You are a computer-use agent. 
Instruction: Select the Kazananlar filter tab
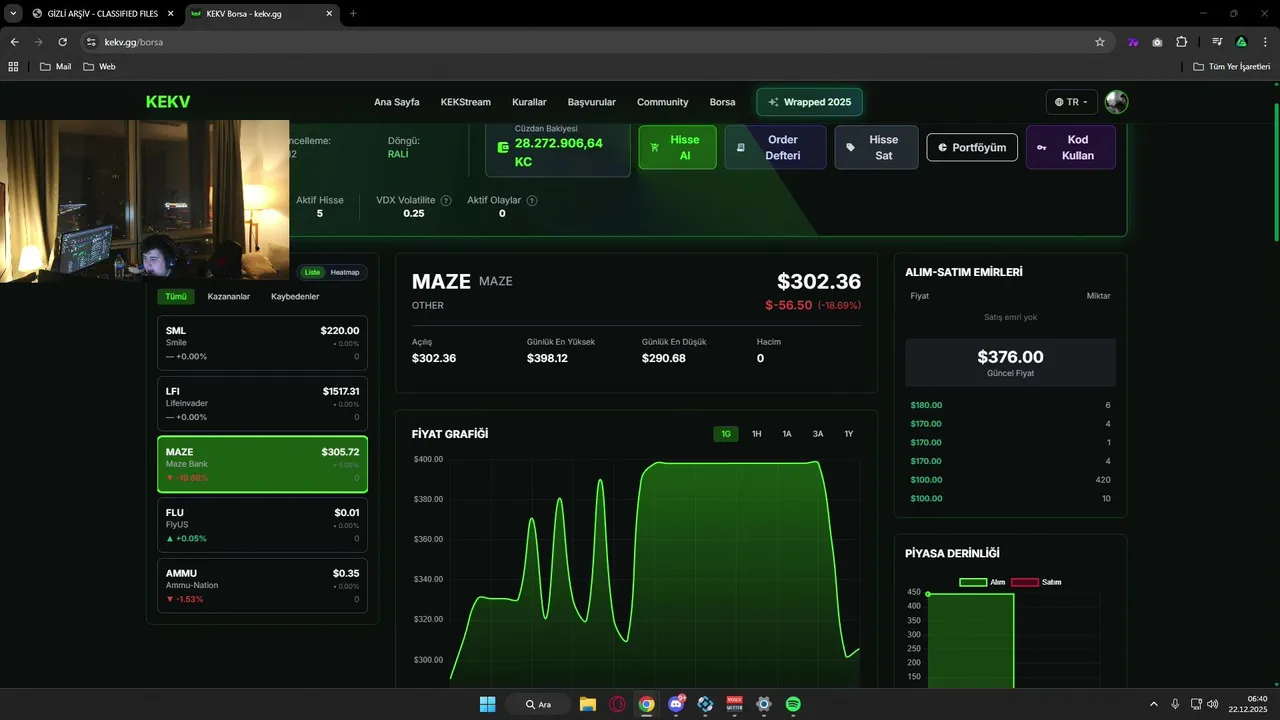point(229,297)
